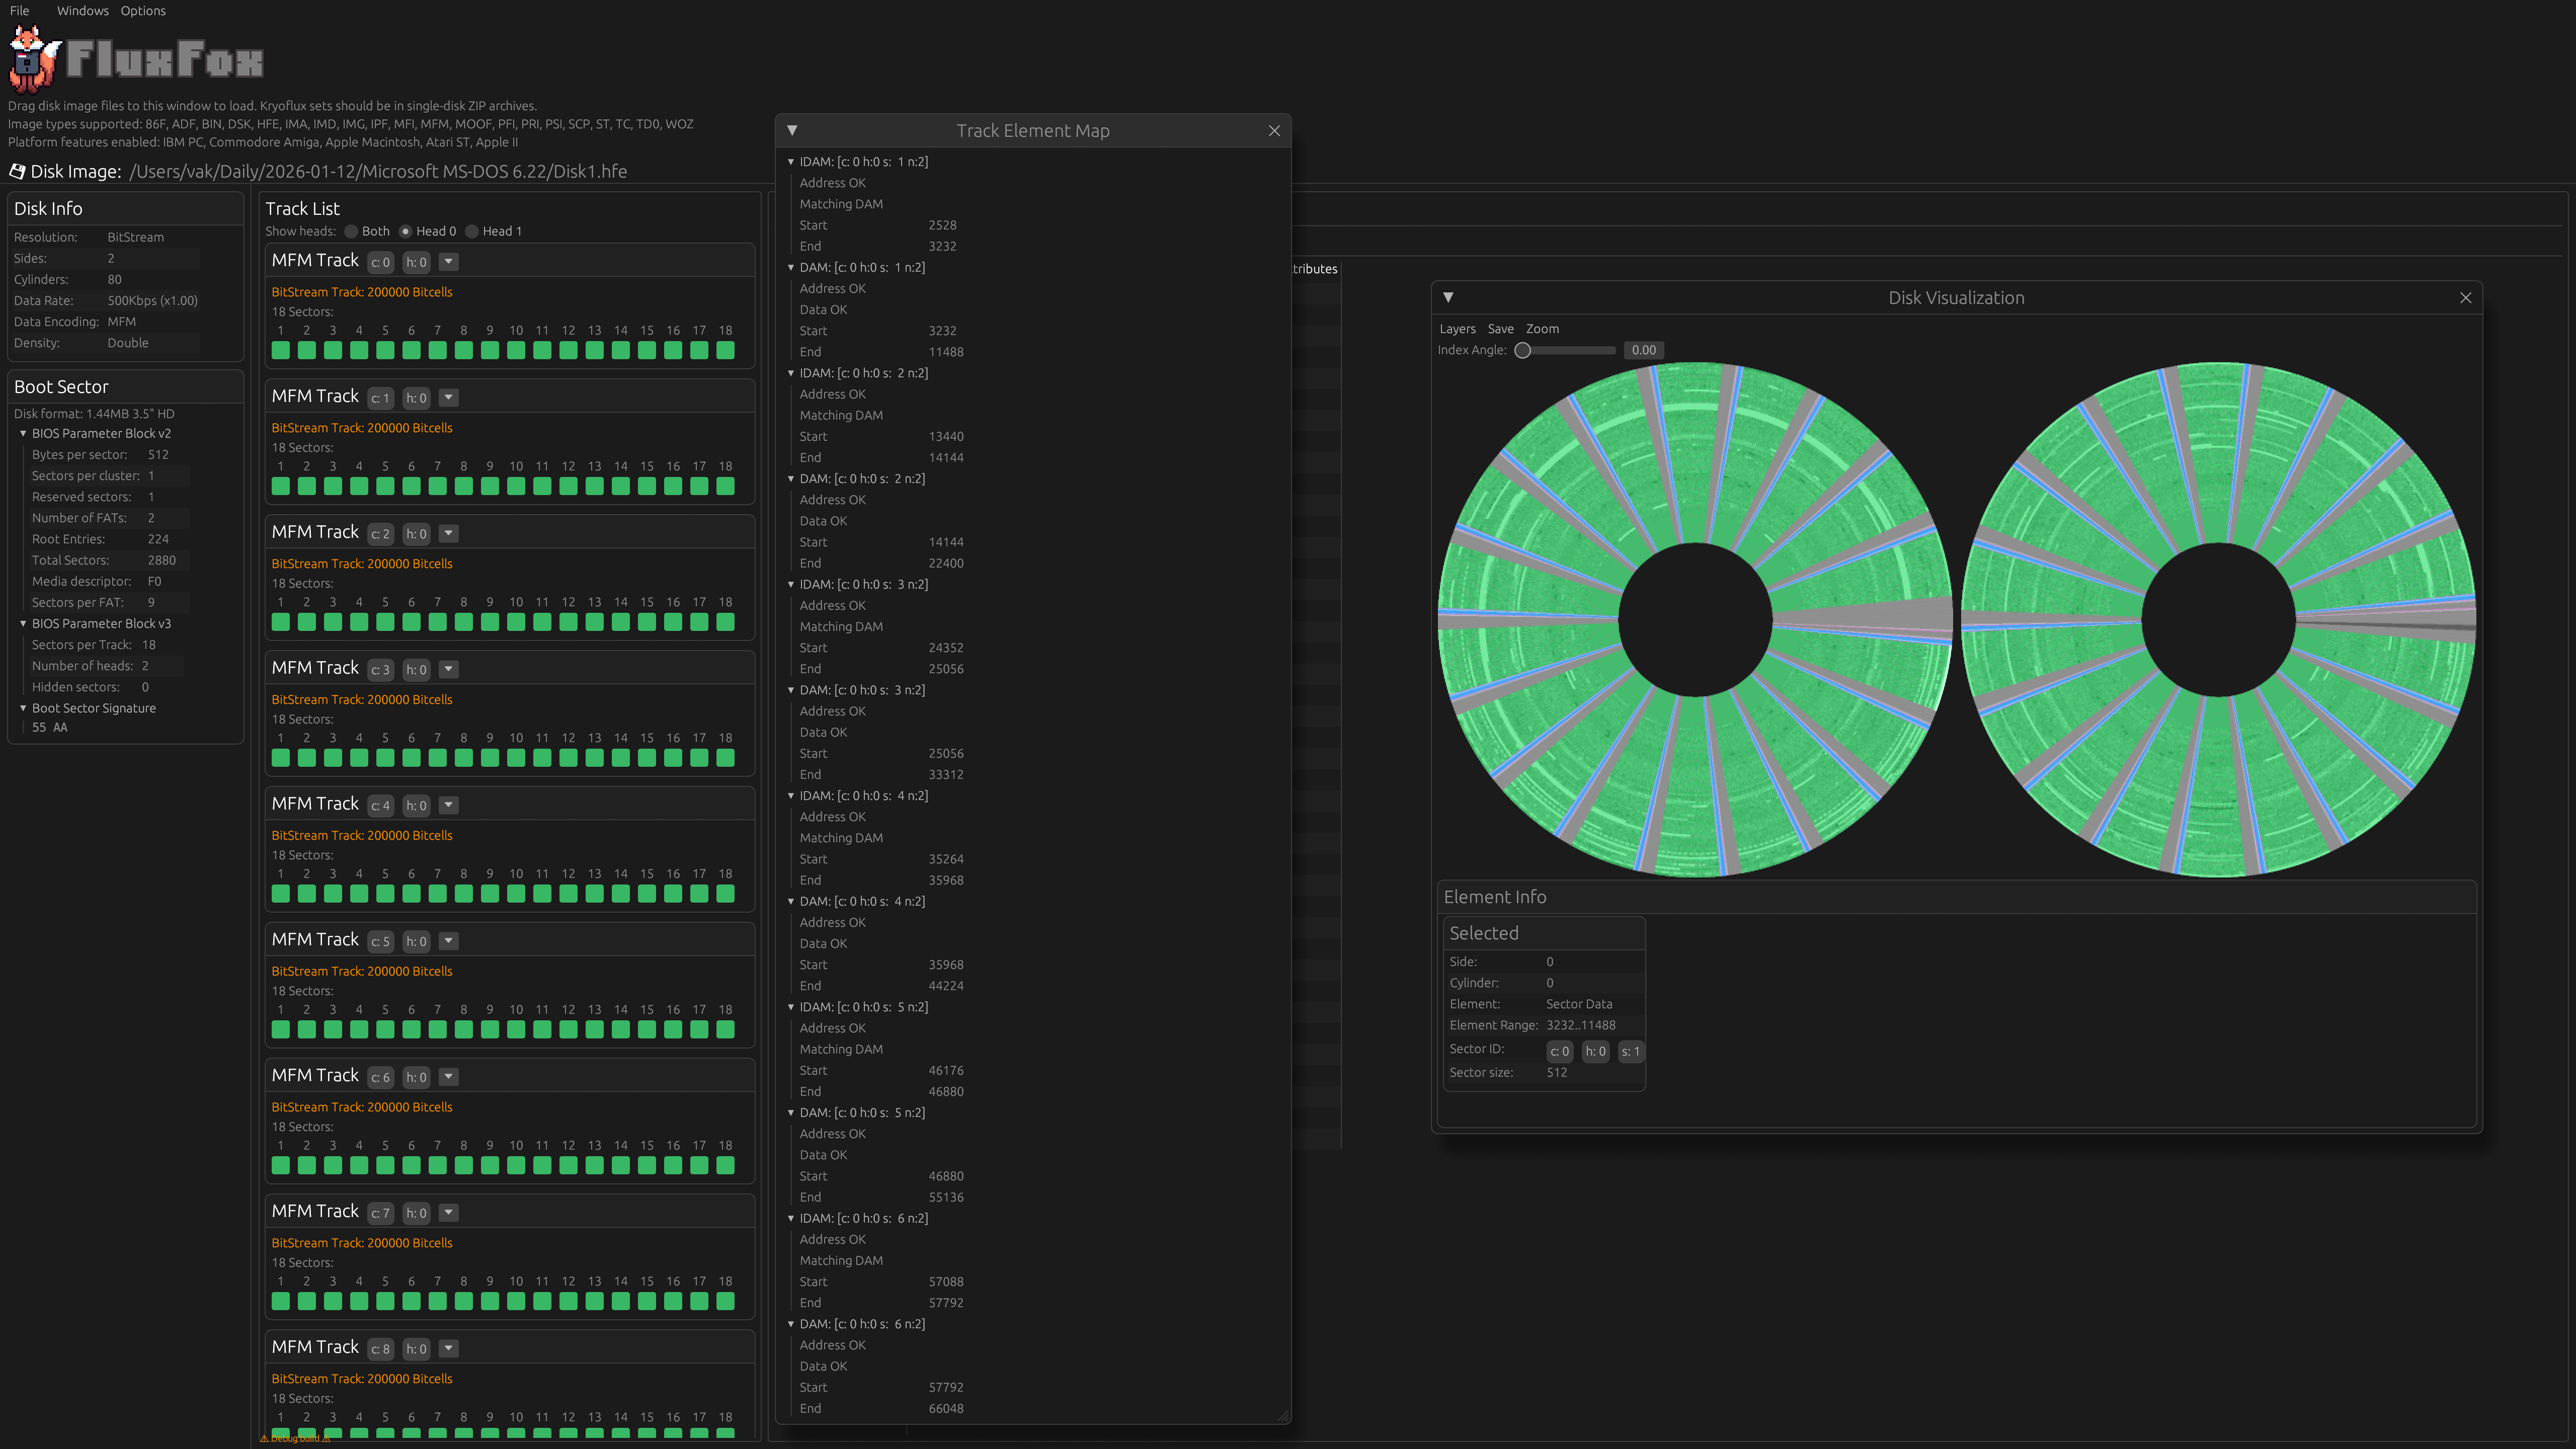Click the Zoom button in Disk Visualization
The width and height of the screenshot is (2576, 1449).
(1542, 329)
